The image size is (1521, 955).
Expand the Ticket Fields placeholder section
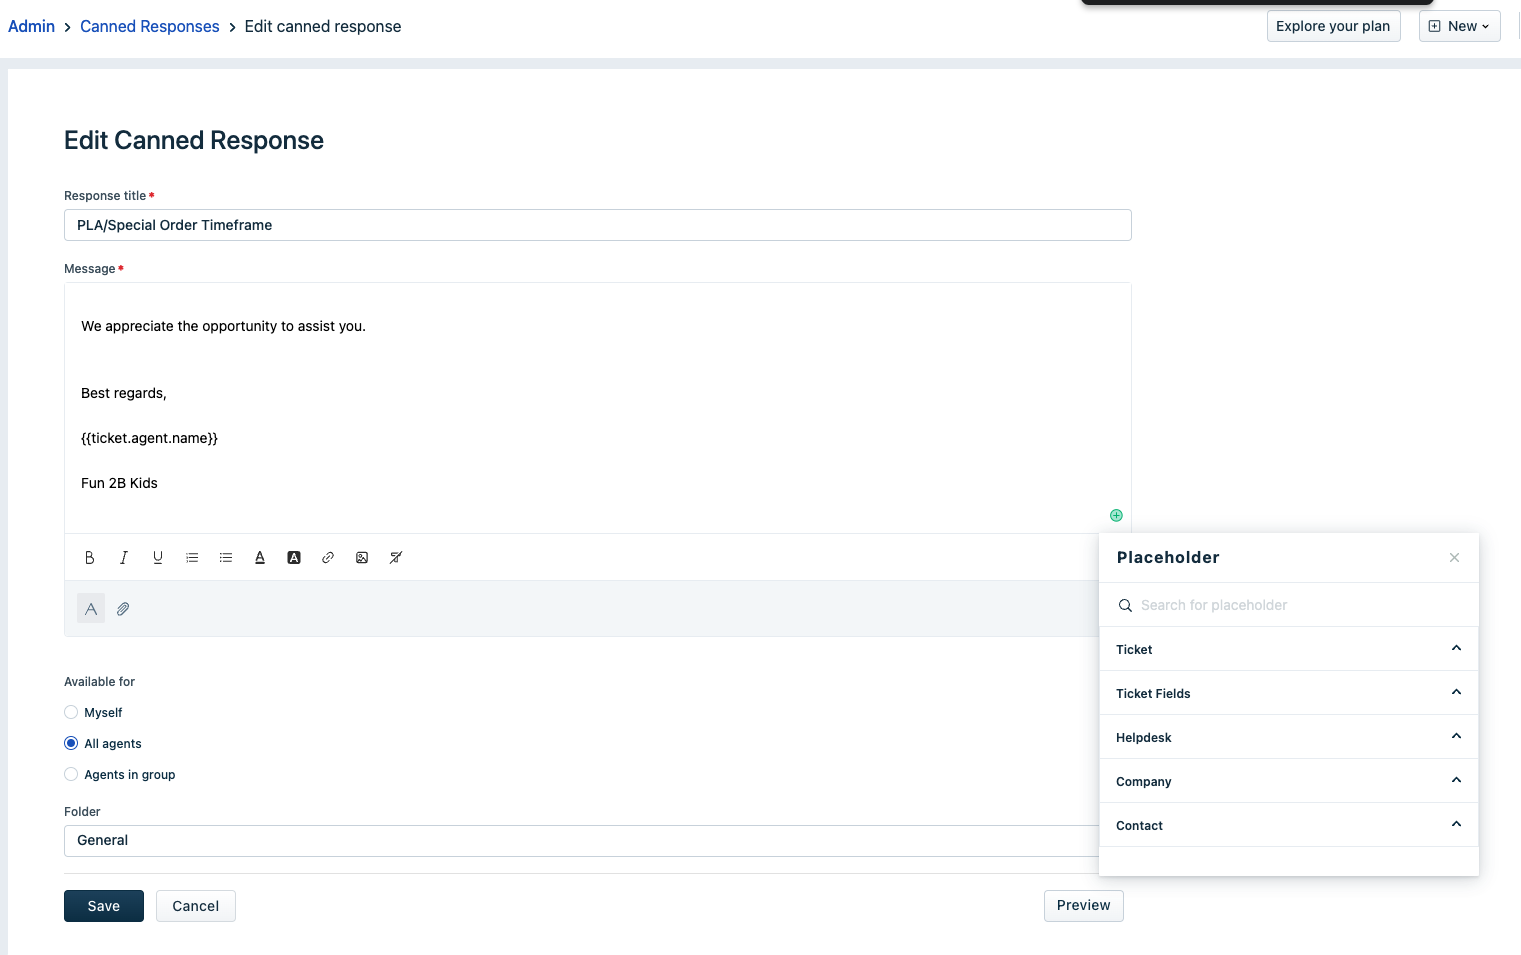pyautogui.click(x=1288, y=693)
